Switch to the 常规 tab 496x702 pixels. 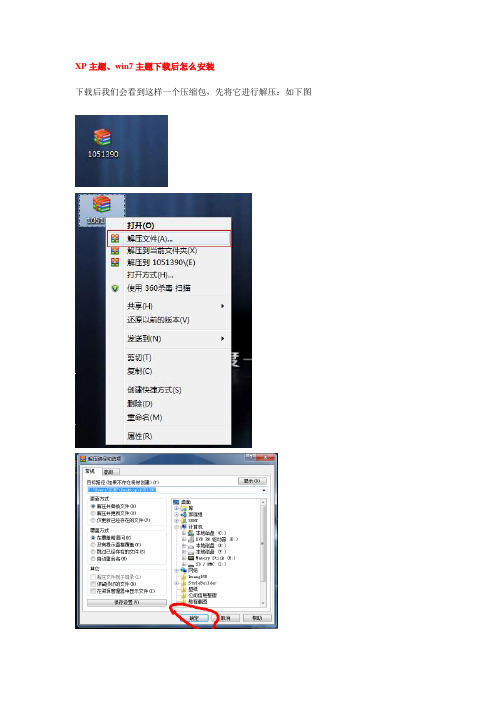90,471
